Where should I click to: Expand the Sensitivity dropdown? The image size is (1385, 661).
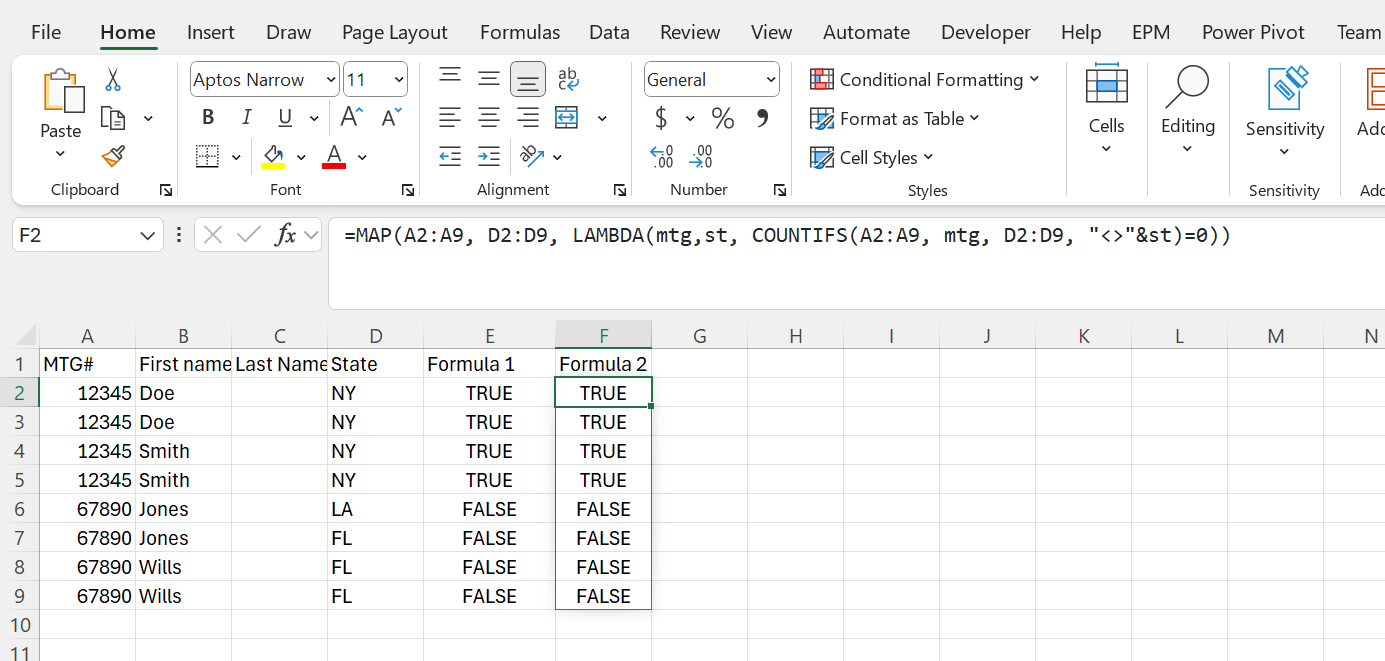pos(1285,153)
